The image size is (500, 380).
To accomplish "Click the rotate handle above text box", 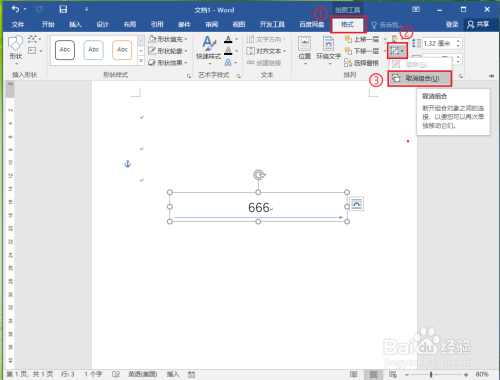I will coord(259,175).
